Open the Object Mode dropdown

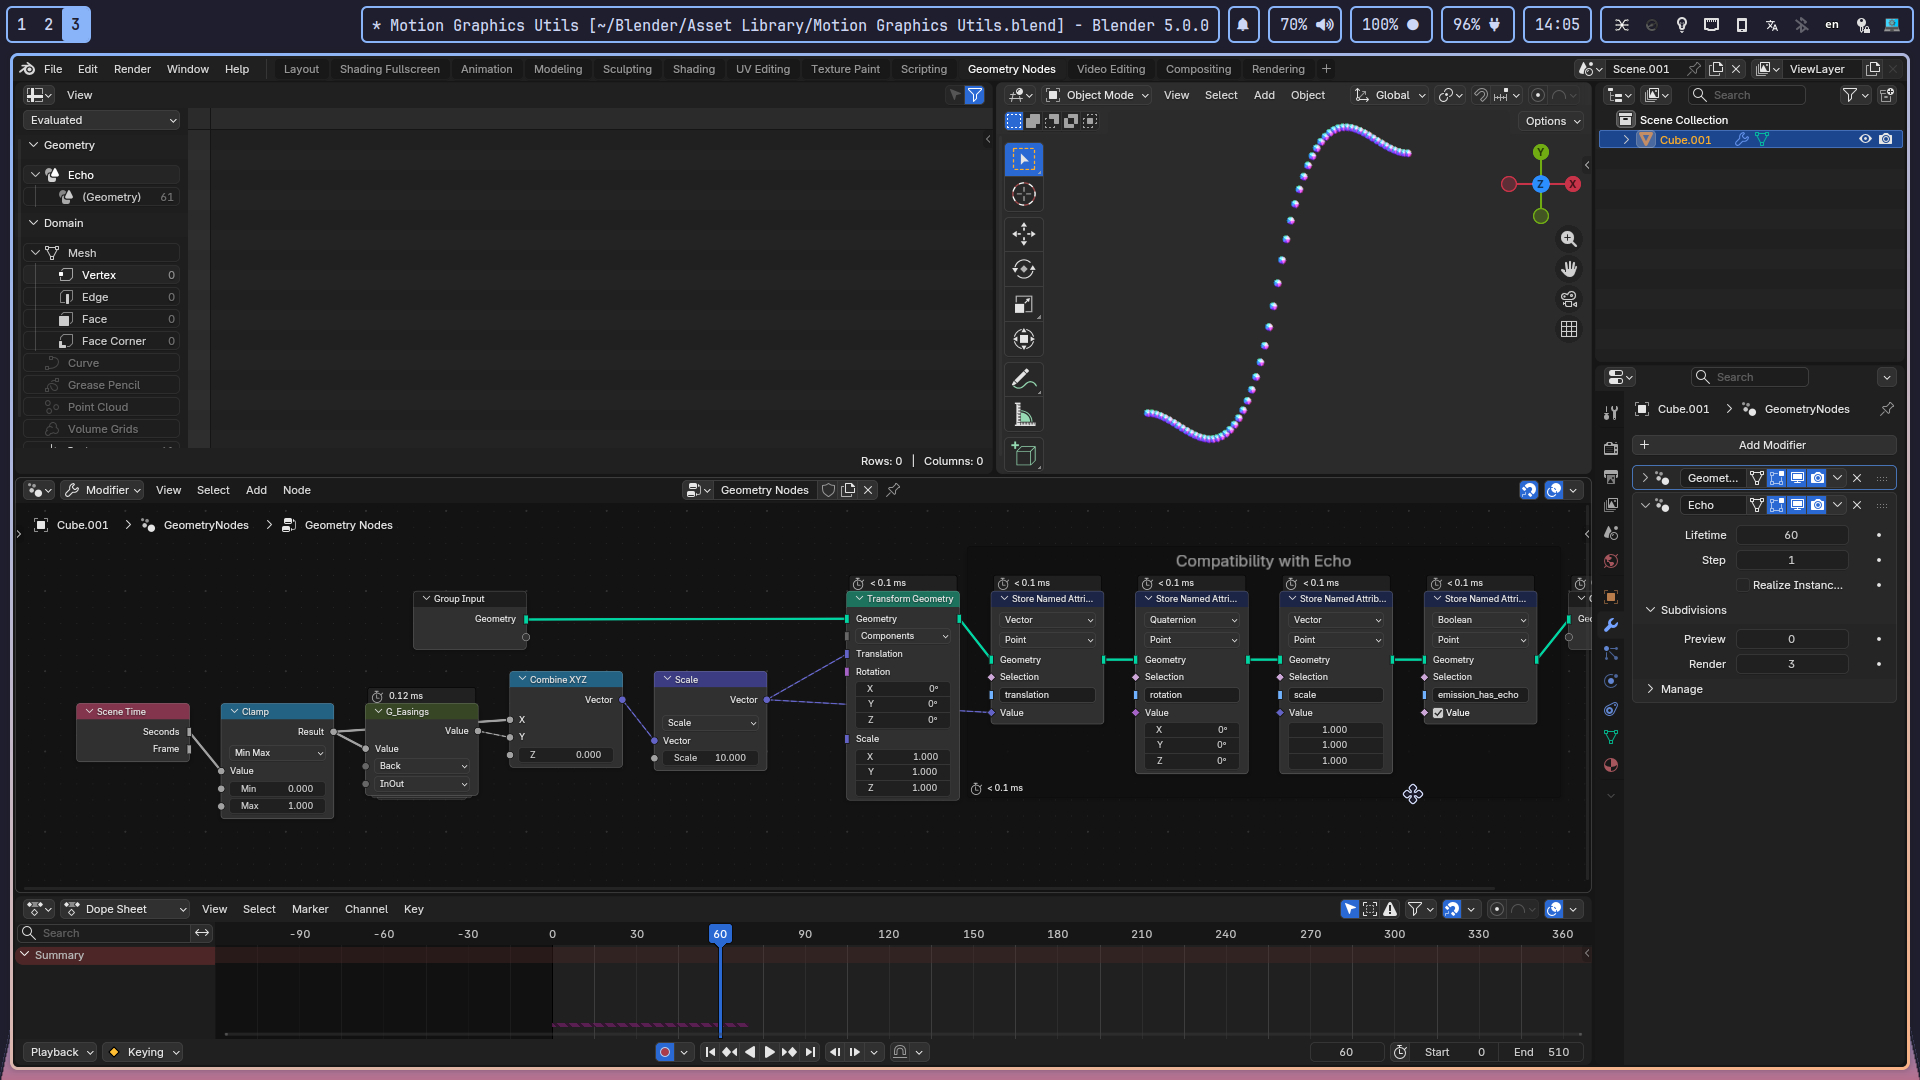[x=1098, y=95]
